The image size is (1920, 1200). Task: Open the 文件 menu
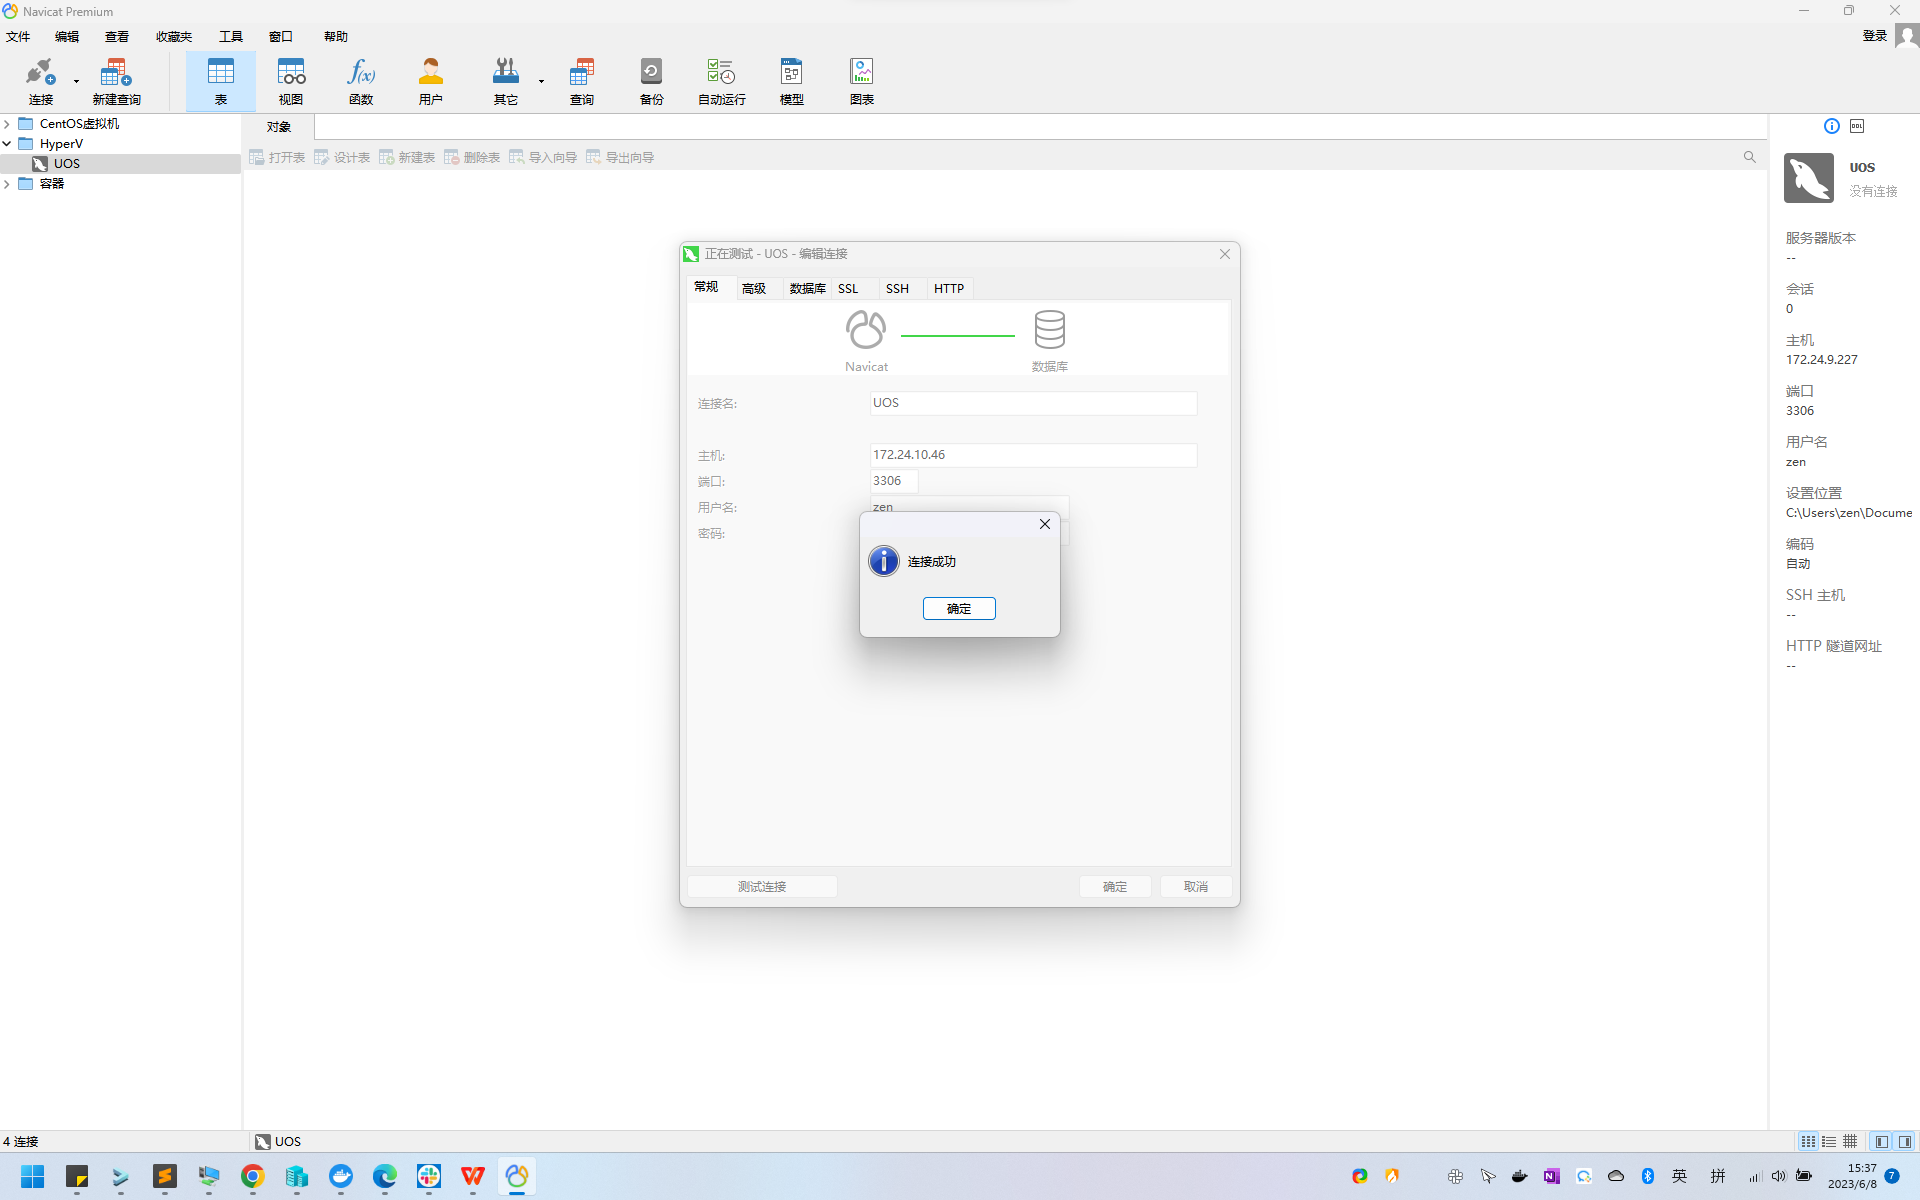coord(18,37)
